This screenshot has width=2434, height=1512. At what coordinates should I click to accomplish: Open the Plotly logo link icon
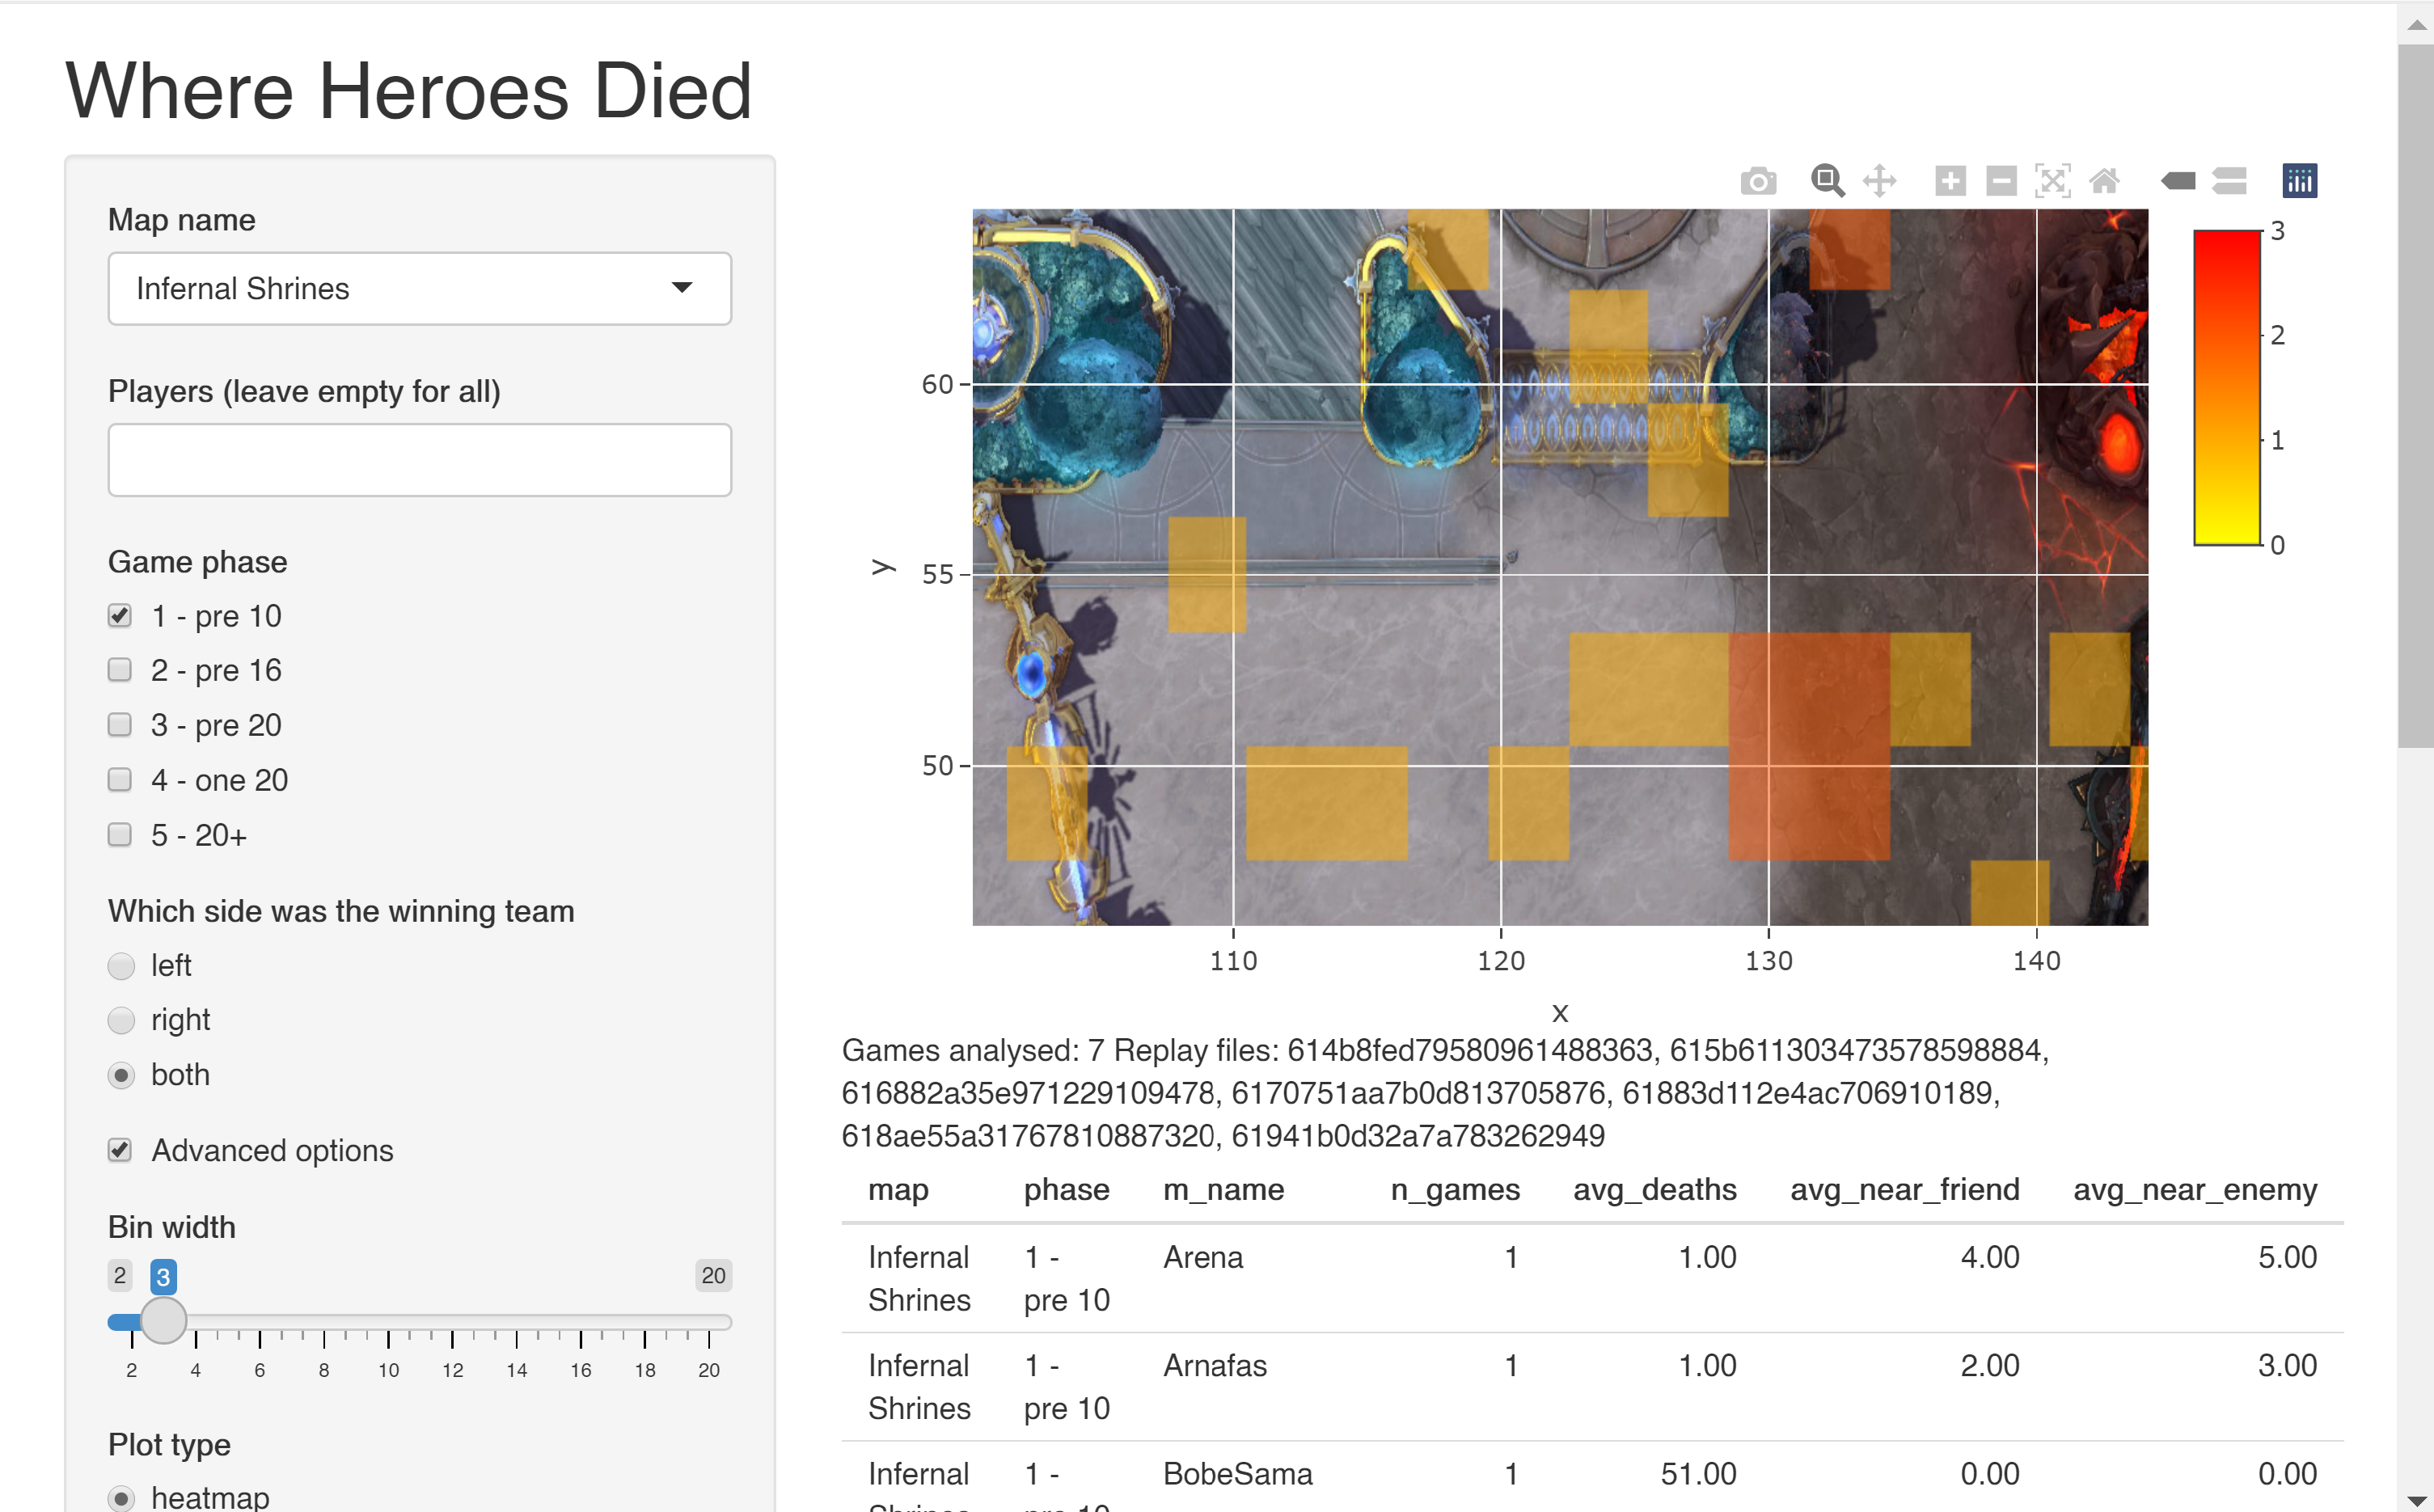2299,181
